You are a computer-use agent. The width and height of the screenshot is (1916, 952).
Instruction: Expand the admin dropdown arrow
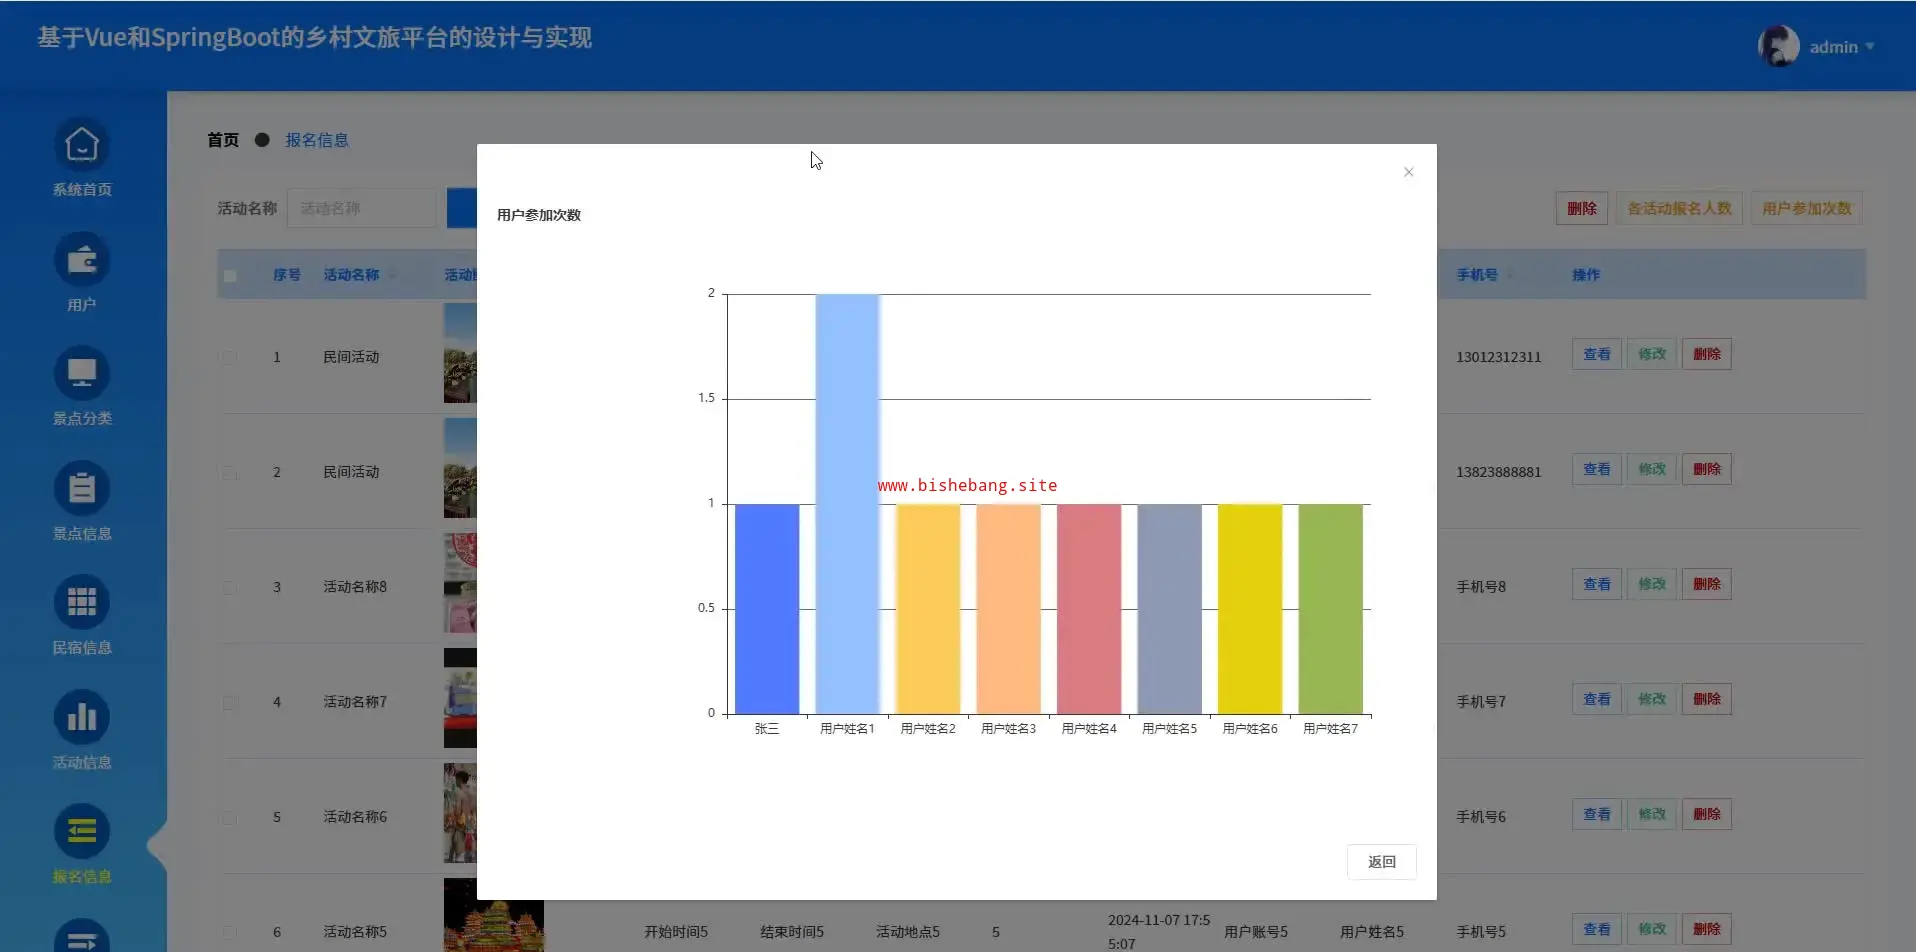click(1870, 47)
